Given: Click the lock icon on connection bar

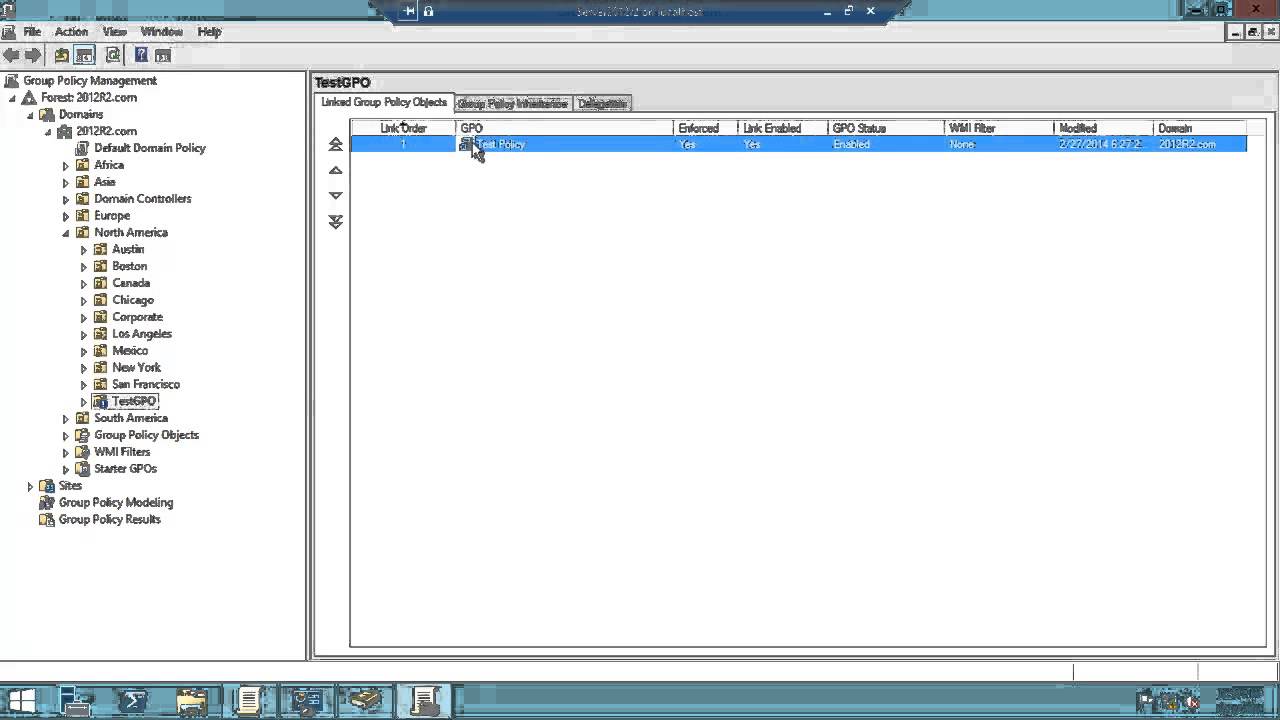Looking at the screenshot, I should tap(428, 11).
